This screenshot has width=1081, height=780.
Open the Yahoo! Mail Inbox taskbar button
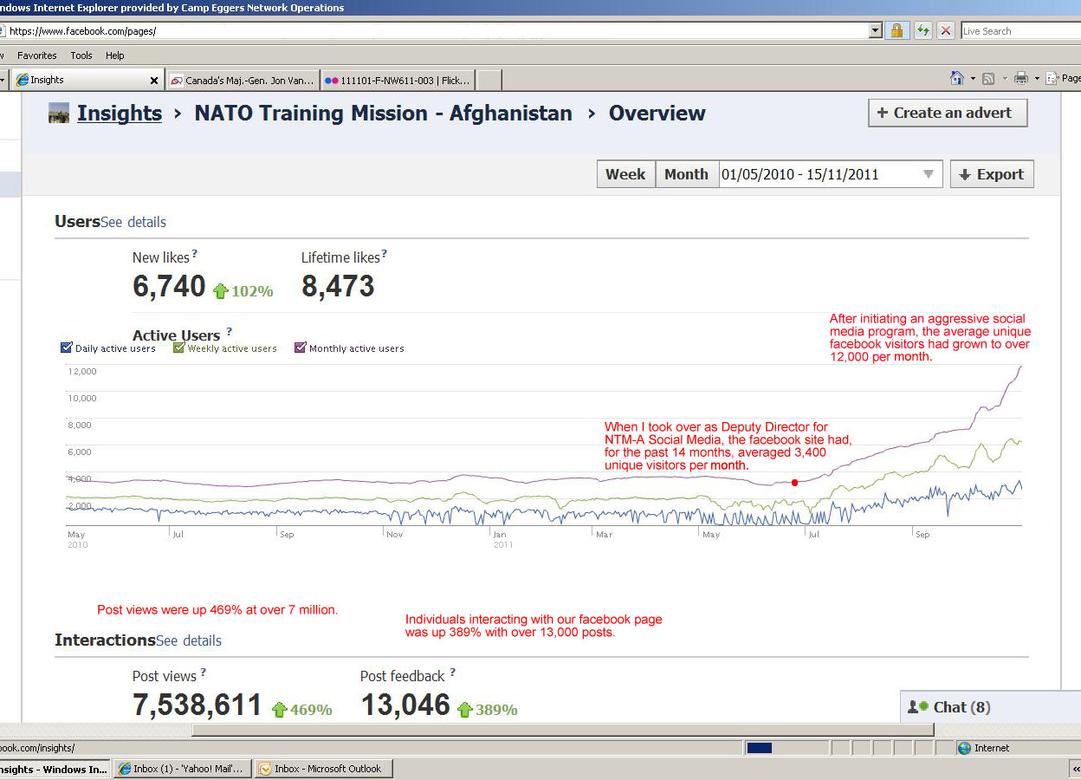pos(182,769)
